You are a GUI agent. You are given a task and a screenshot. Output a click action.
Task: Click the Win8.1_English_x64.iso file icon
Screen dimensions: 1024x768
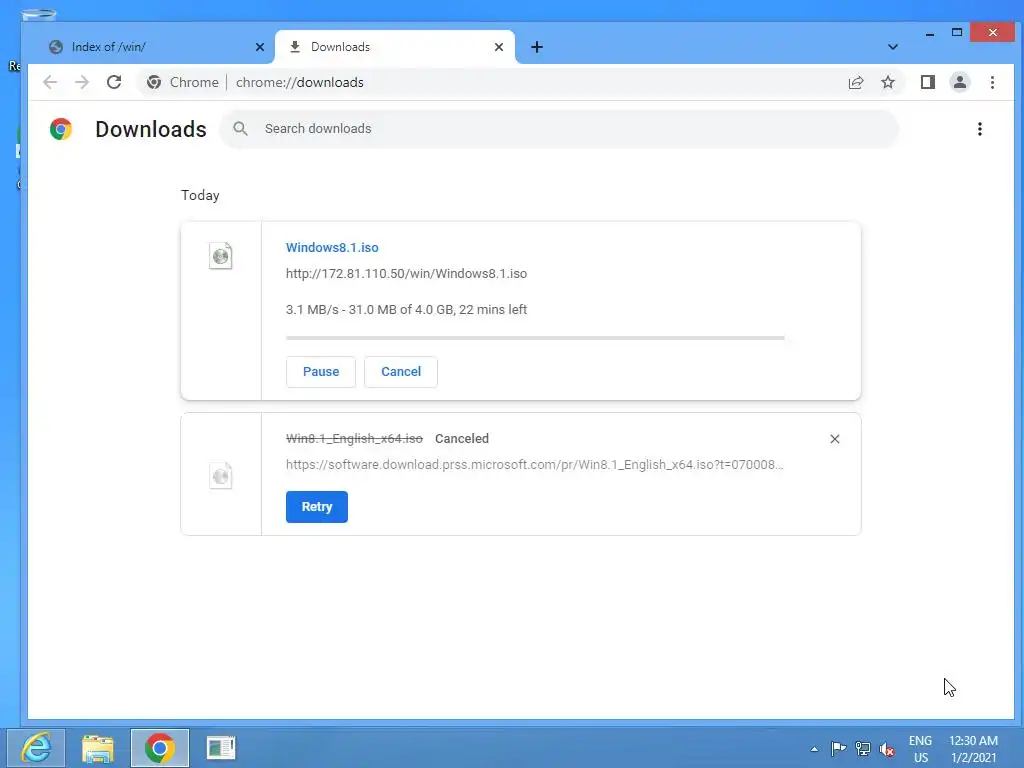pyautogui.click(x=221, y=475)
